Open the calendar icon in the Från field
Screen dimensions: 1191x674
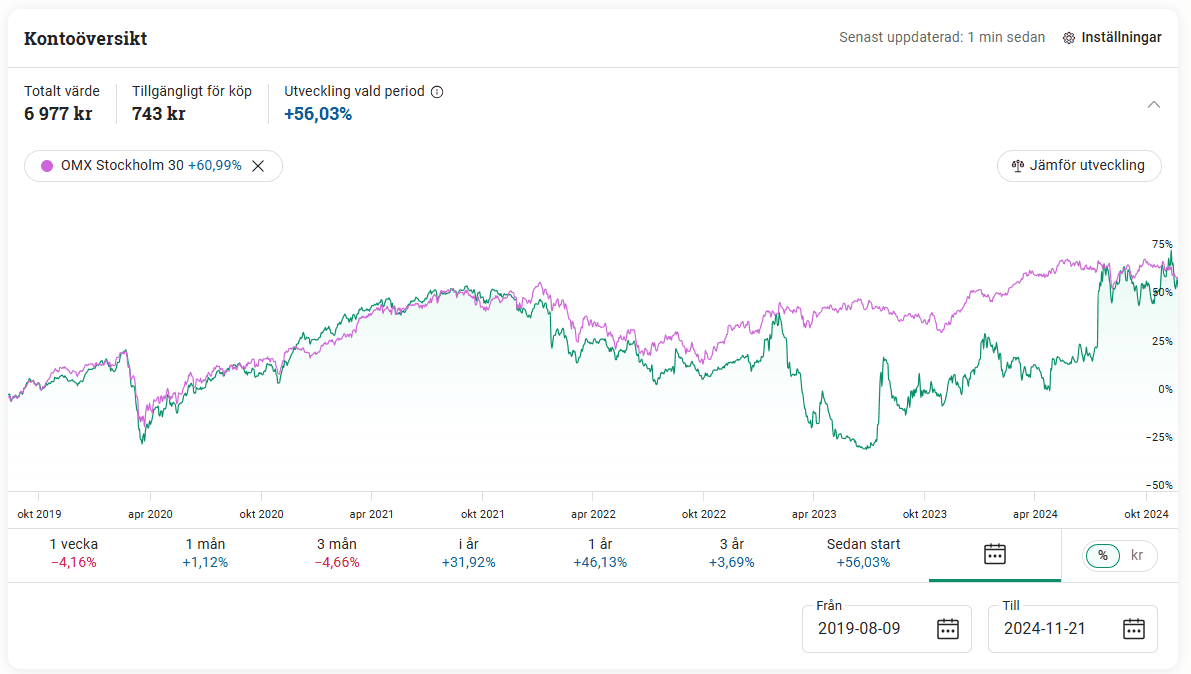pos(947,629)
